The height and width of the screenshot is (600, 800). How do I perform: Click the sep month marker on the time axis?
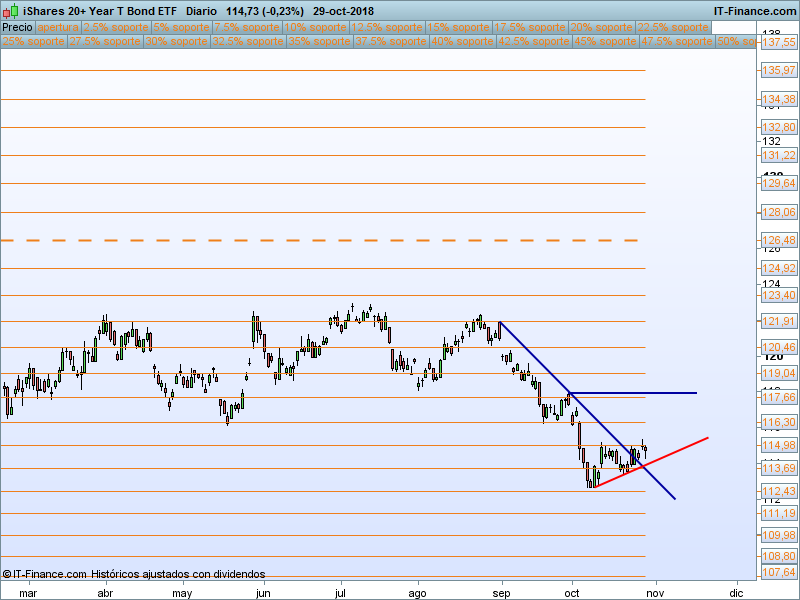click(500, 592)
